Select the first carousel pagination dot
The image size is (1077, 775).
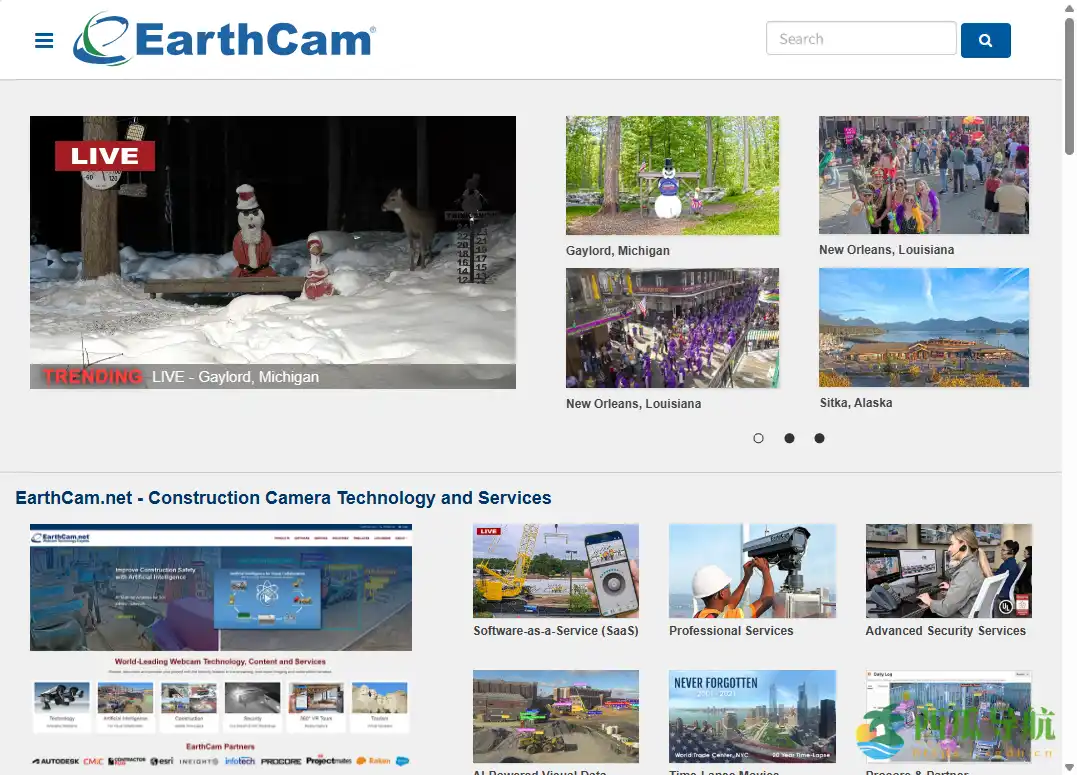758,438
